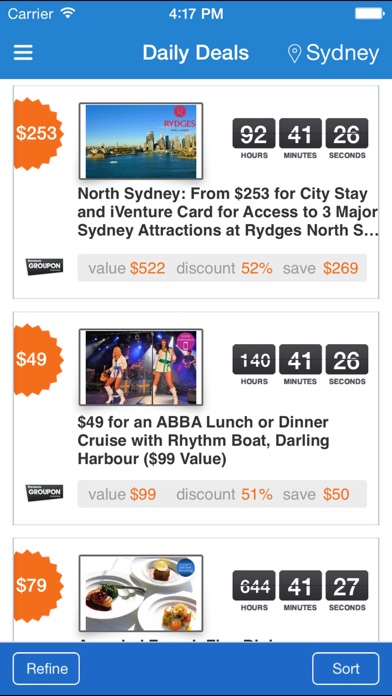The width and height of the screenshot is (392, 696).
Task: Tap Groupon logo on Rydges deal
Action: click(44, 267)
